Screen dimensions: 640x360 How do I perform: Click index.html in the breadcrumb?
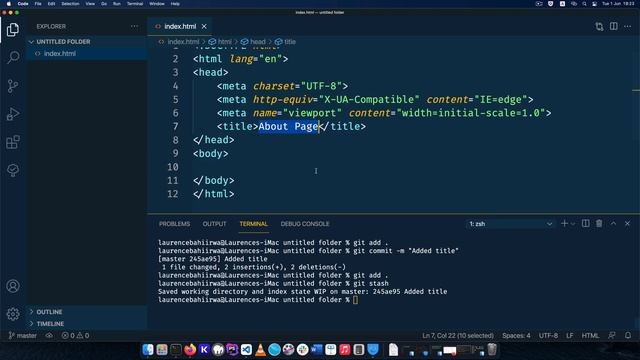pos(183,42)
